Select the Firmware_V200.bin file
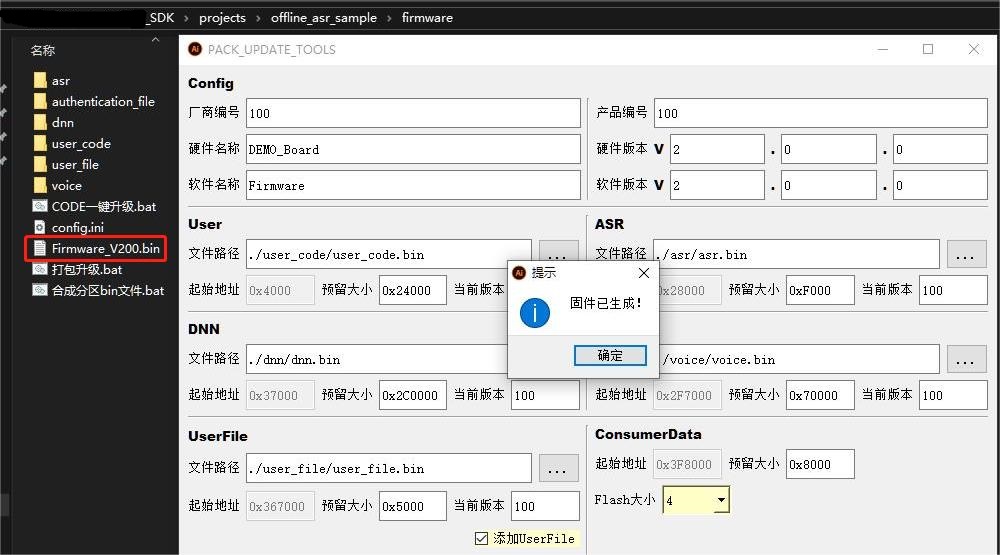1000x555 pixels. pos(105,249)
